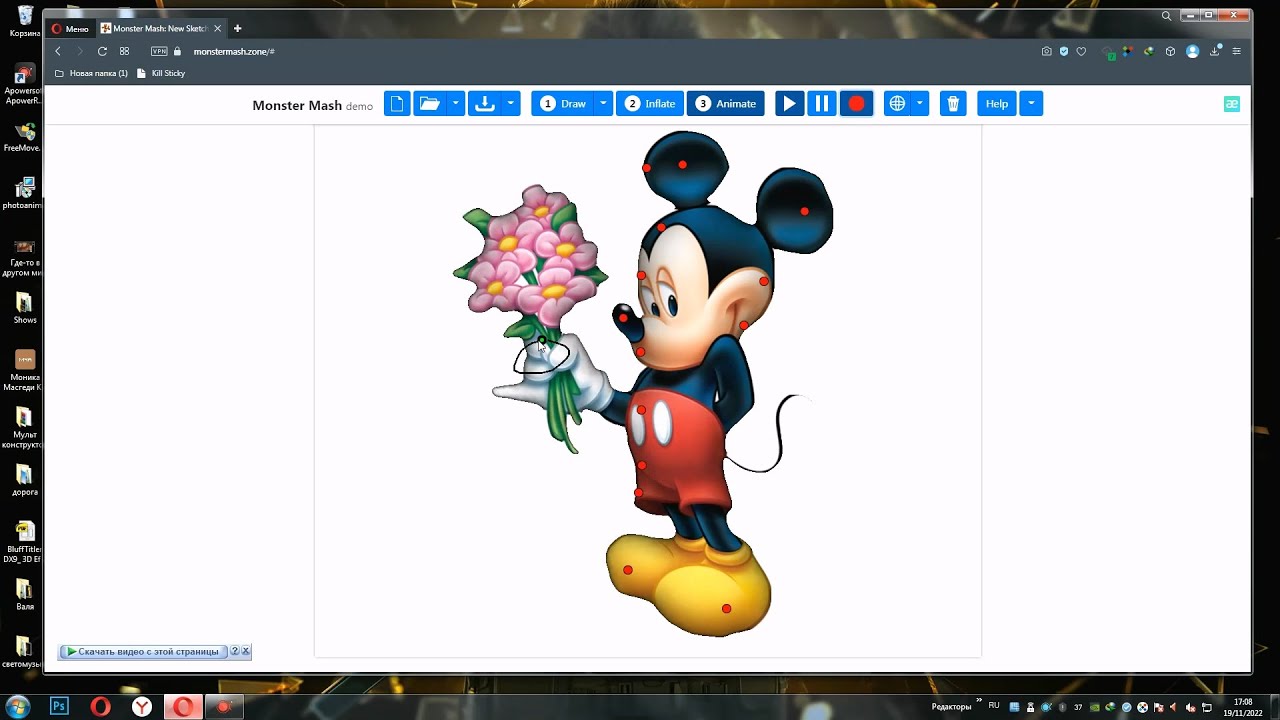This screenshot has width=1280, height=720.
Task: Open the Корзина recycle bin desktop icon
Action: tap(24, 21)
